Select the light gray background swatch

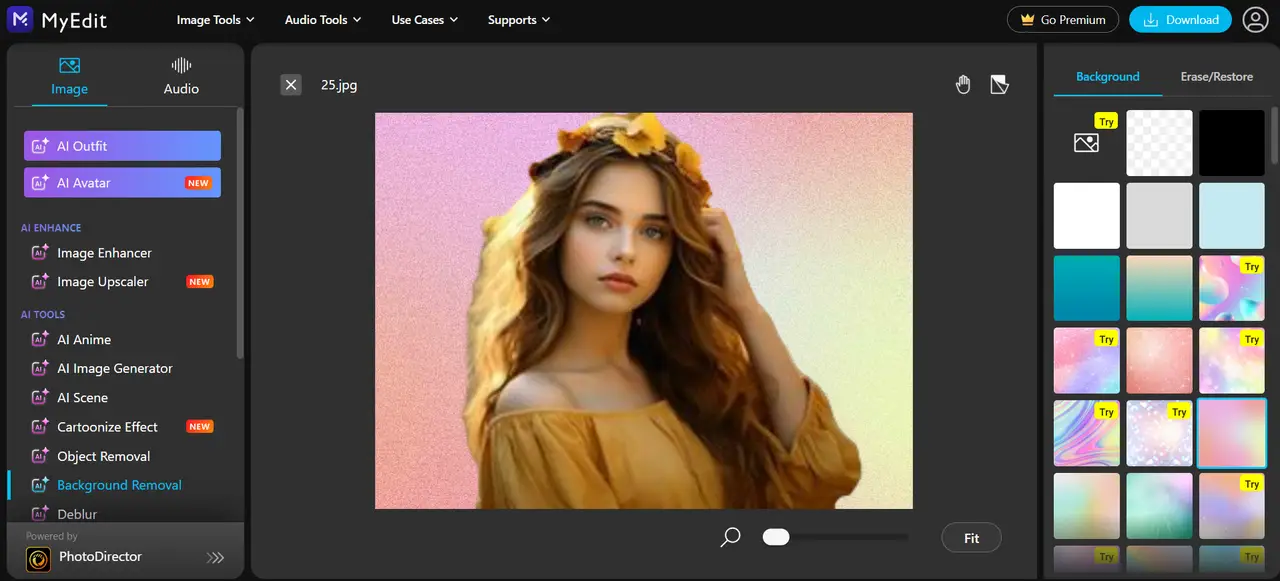[1159, 215]
